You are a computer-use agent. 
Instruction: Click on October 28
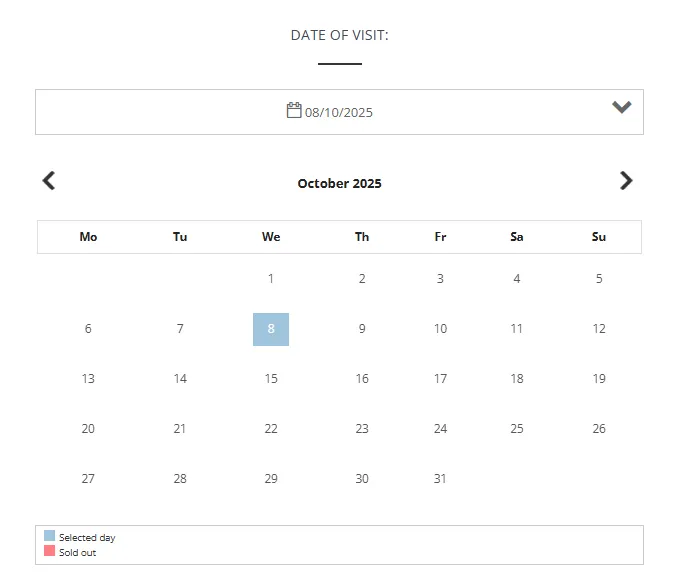(180, 479)
